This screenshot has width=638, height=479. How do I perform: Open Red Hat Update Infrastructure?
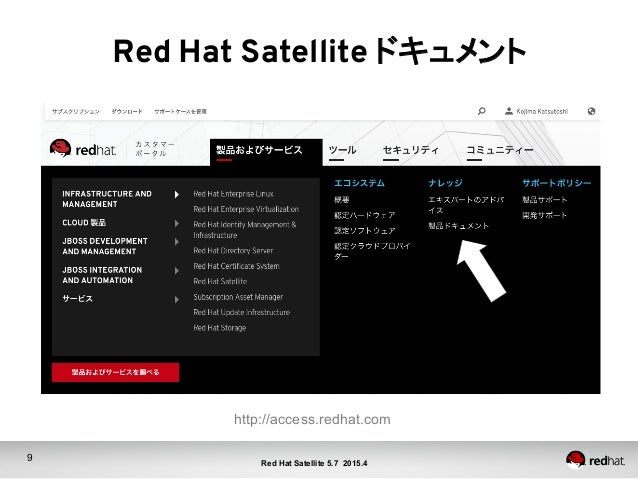(242, 313)
